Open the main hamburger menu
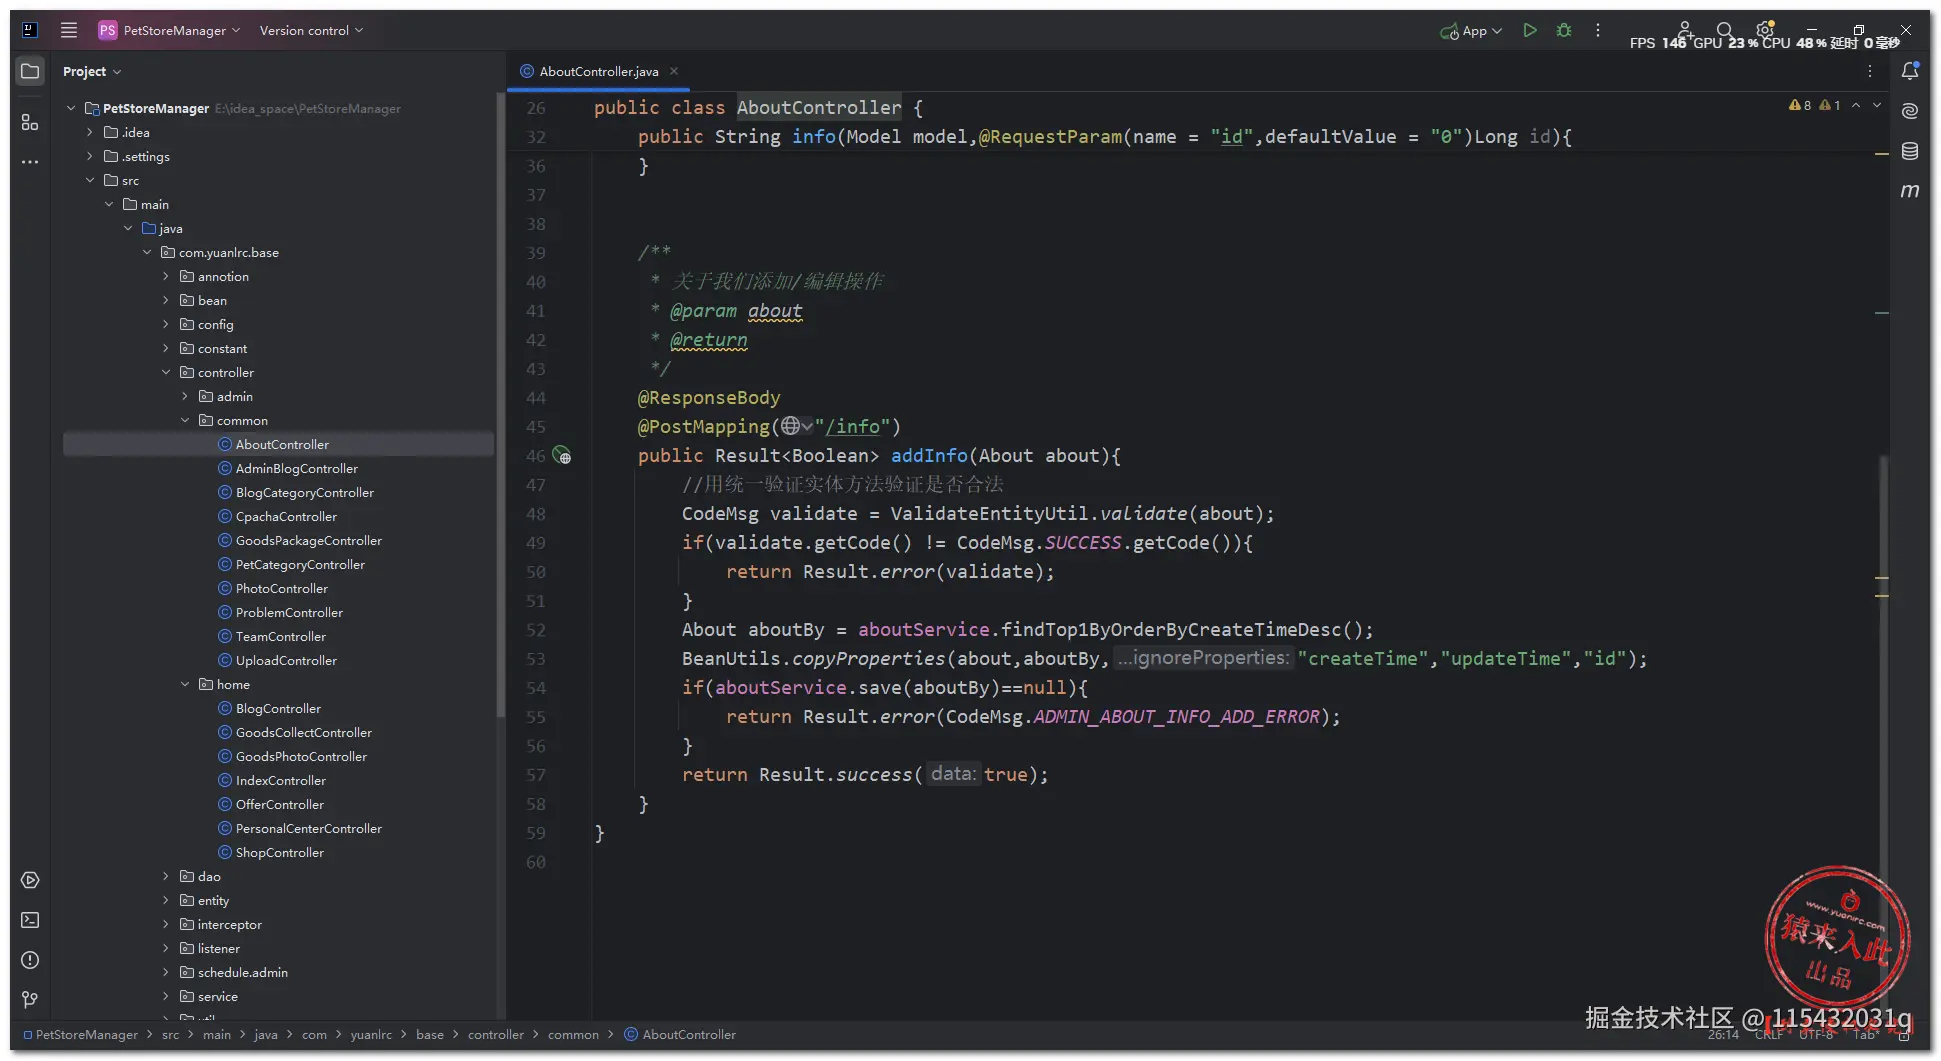Screen dimensions: 1941x1061 point(69,30)
